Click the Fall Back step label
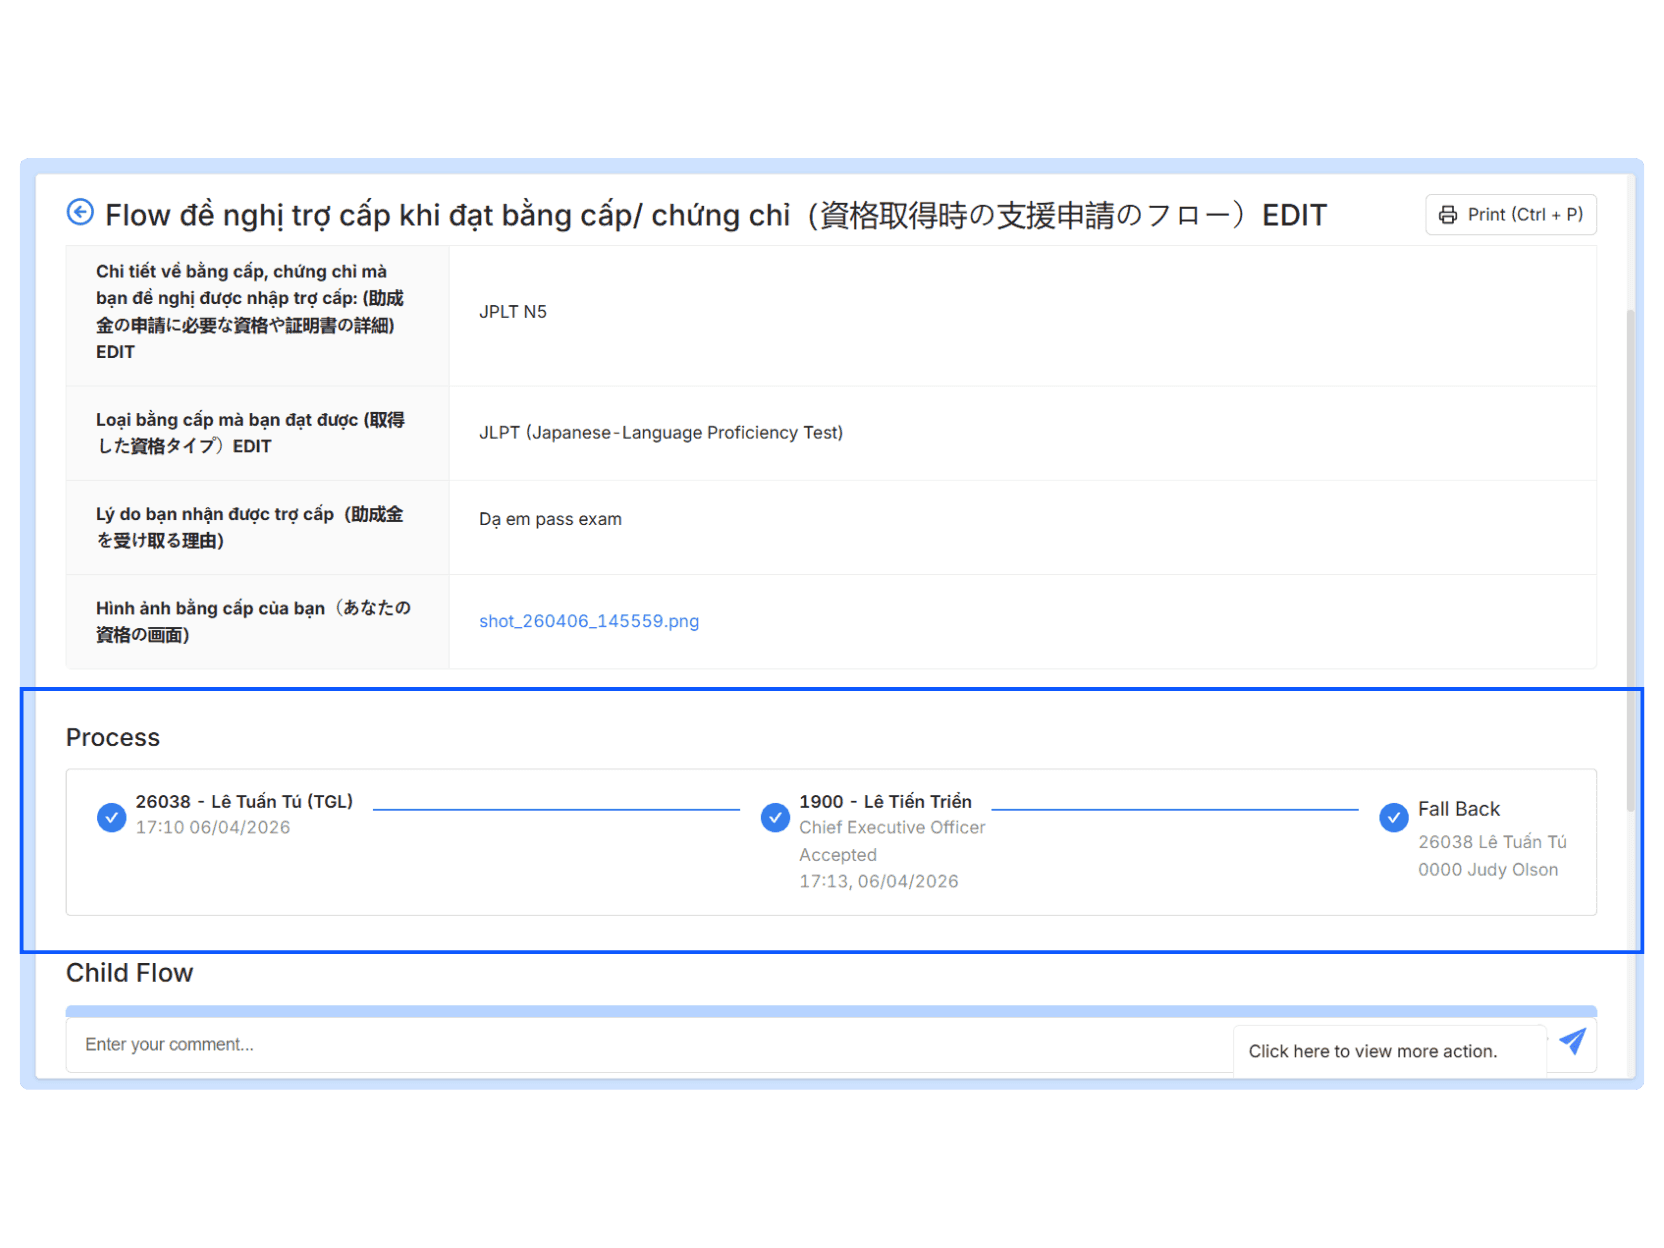The image size is (1664, 1248). pyautogui.click(x=1458, y=809)
